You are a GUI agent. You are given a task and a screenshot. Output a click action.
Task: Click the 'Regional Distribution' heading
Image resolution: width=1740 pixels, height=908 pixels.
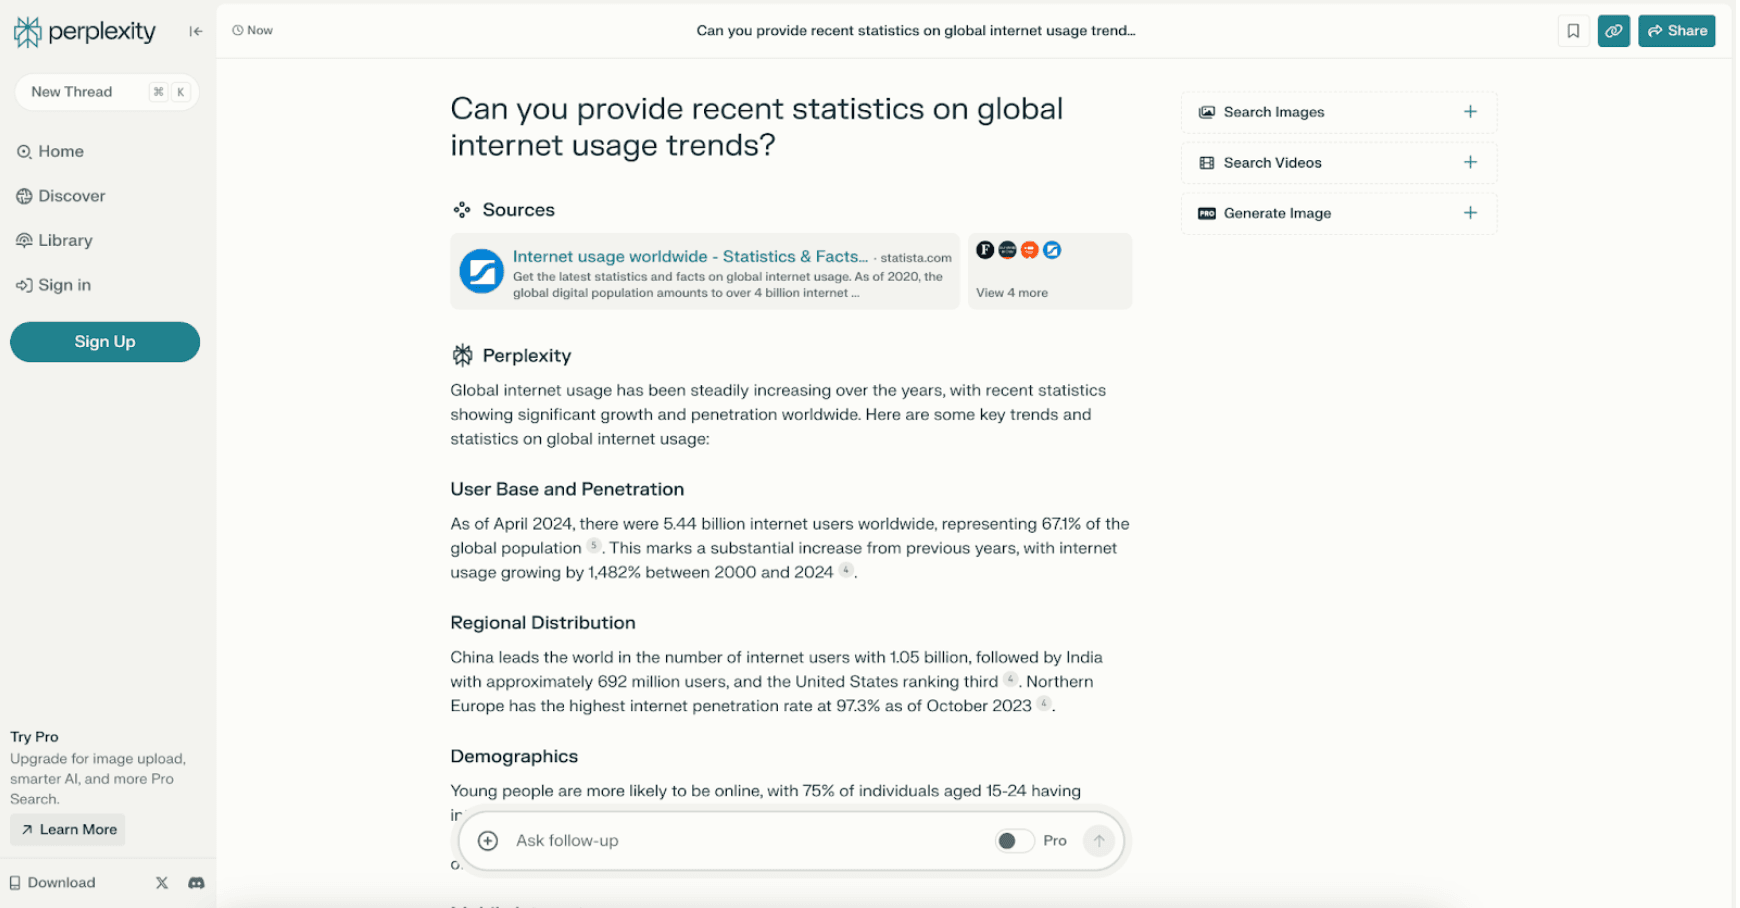(543, 623)
